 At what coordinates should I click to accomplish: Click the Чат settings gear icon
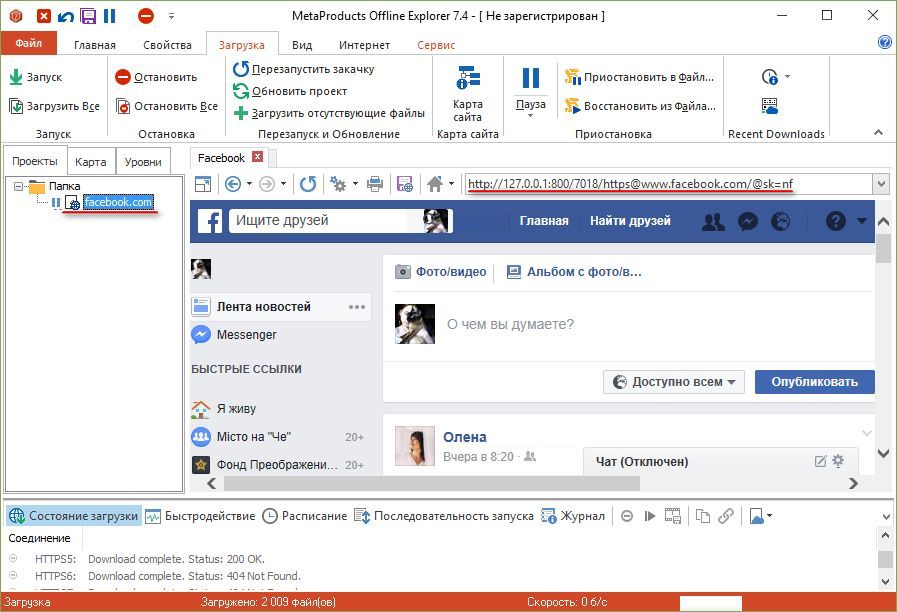(838, 460)
